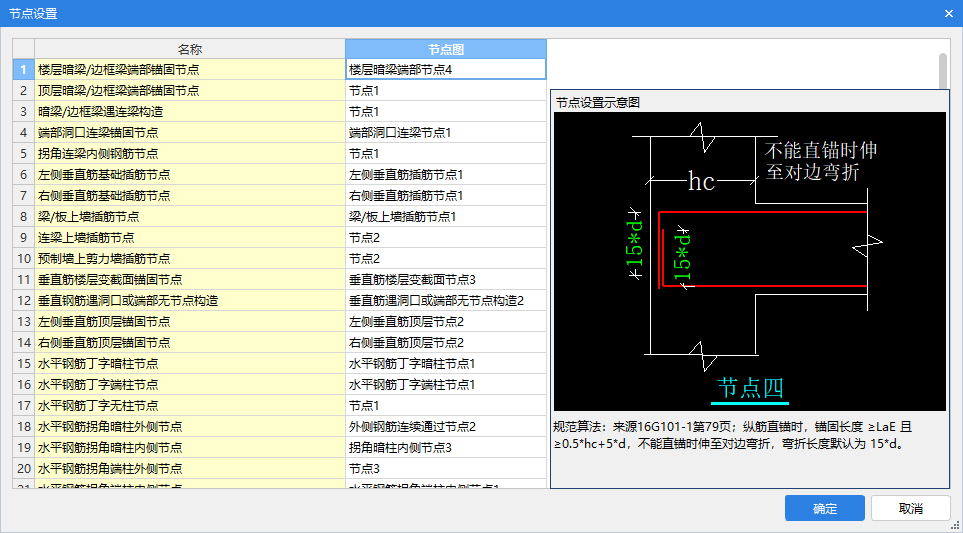The width and height of the screenshot is (963, 533).
Task: Close the 节点设置 dialog
Action: coord(949,14)
